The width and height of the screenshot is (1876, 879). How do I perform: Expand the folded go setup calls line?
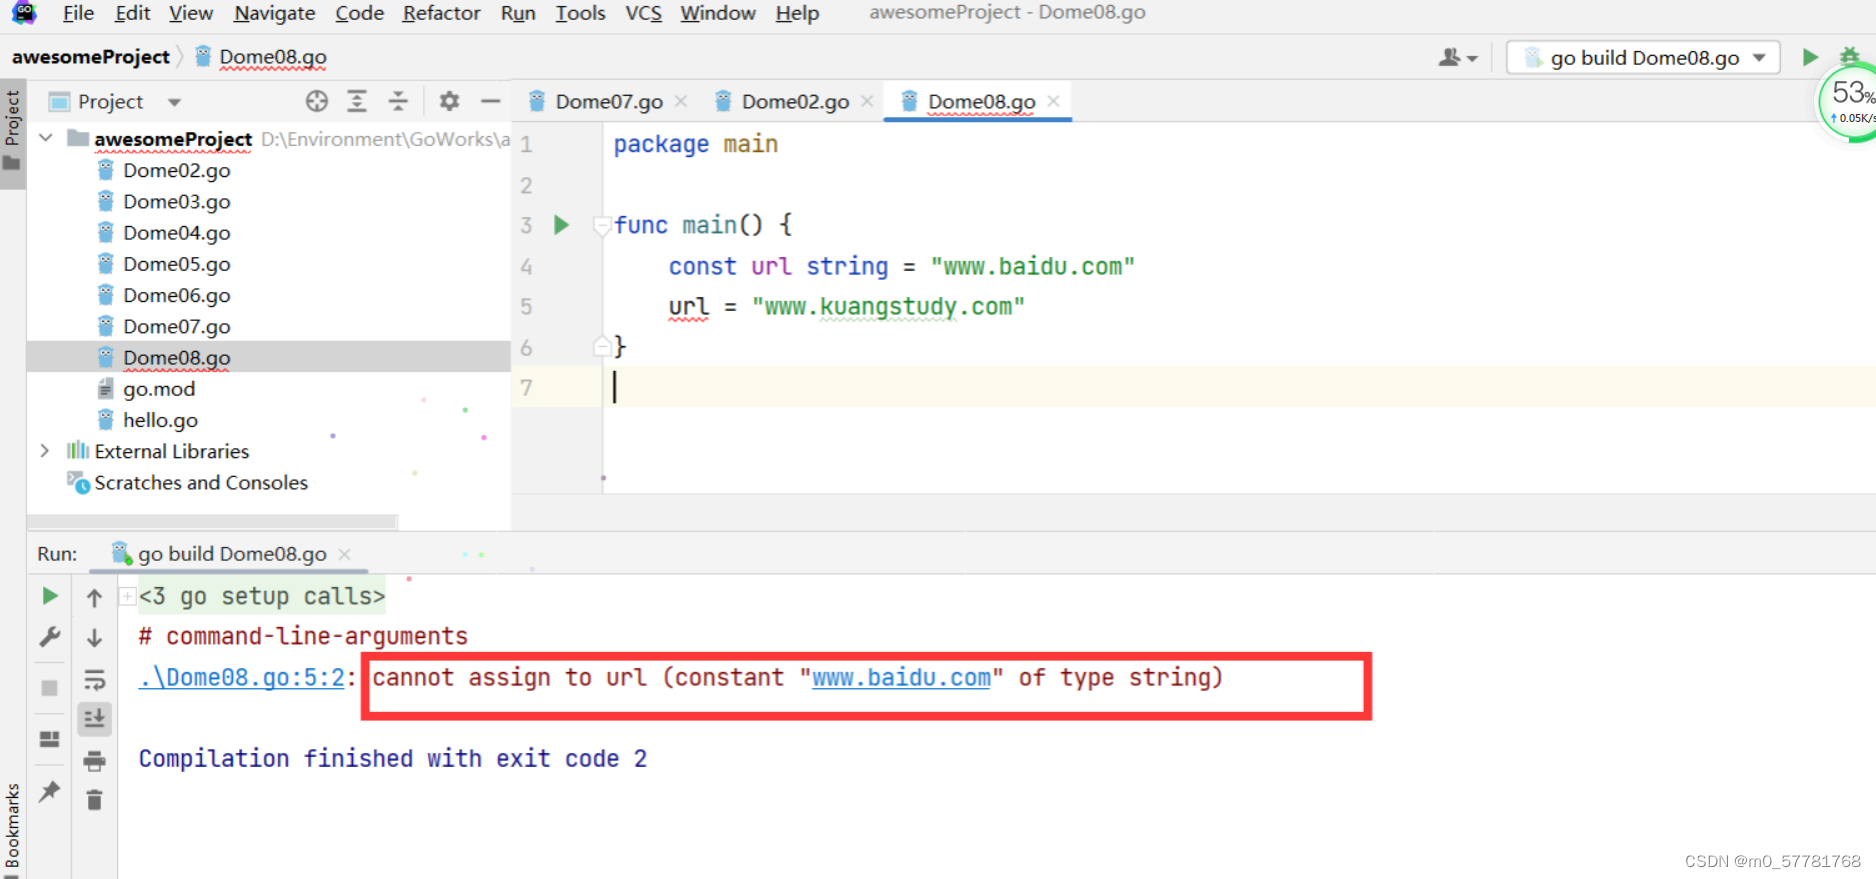click(127, 597)
